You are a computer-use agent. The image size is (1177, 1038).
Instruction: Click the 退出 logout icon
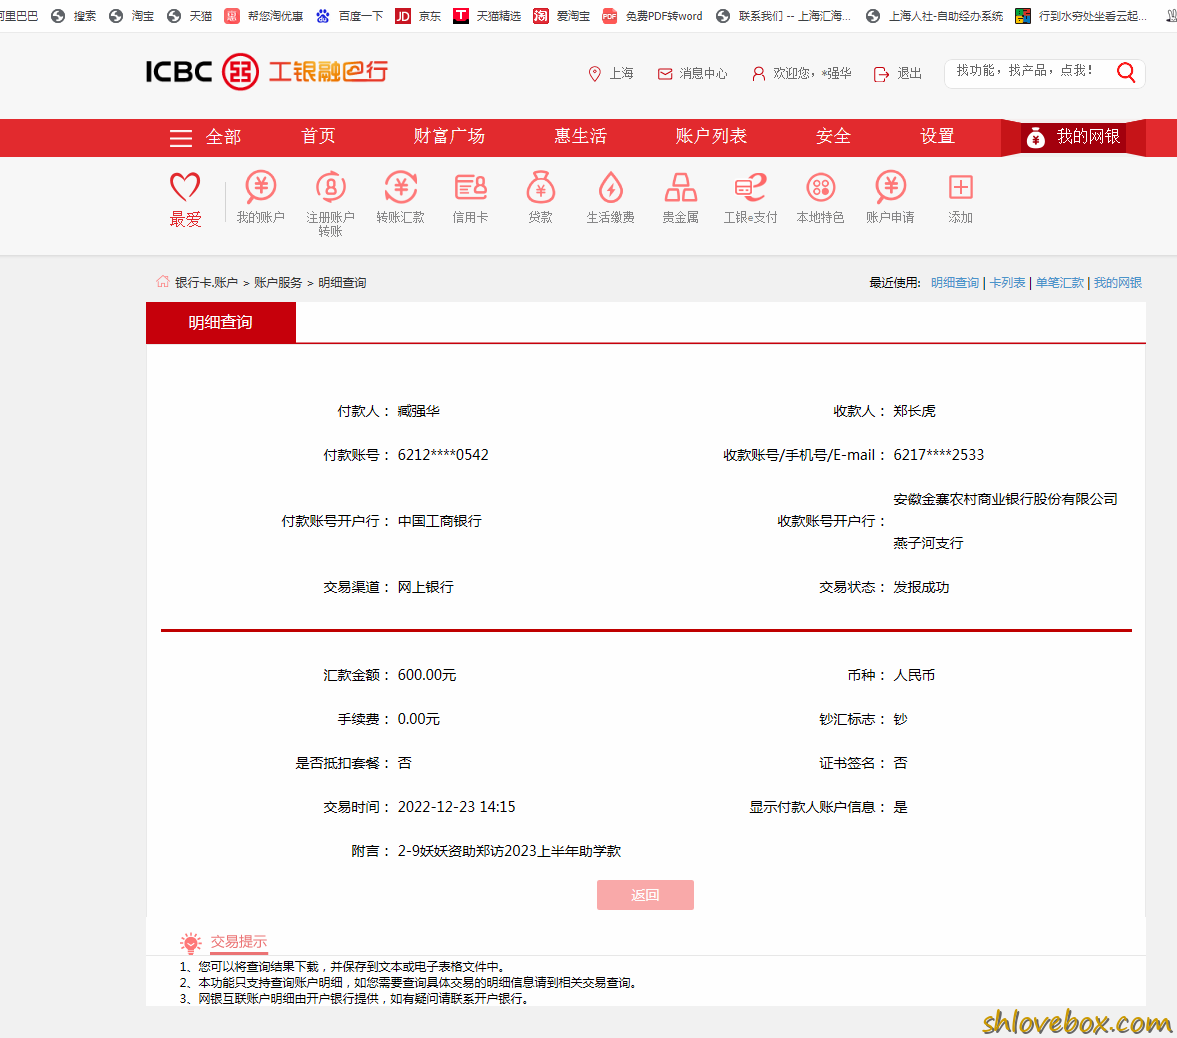point(881,74)
